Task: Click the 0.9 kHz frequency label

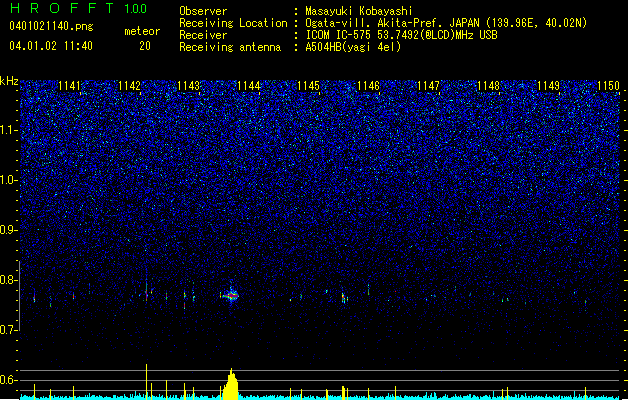Action: coord(8,230)
